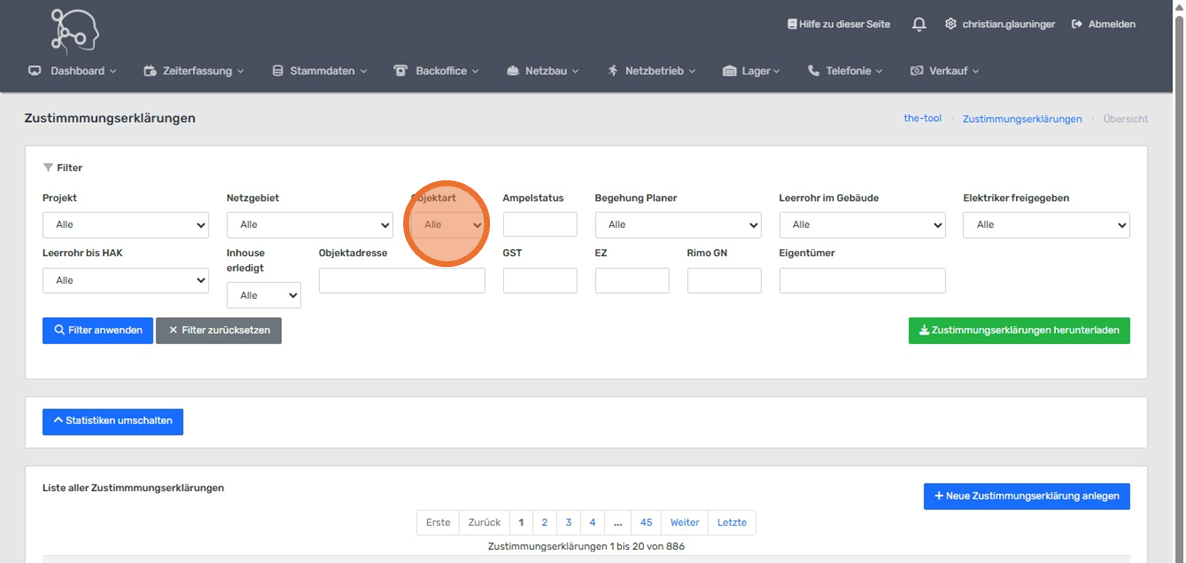Click Abmelden to log out
This screenshot has width=1186, height=563.
coord(1103,24)
